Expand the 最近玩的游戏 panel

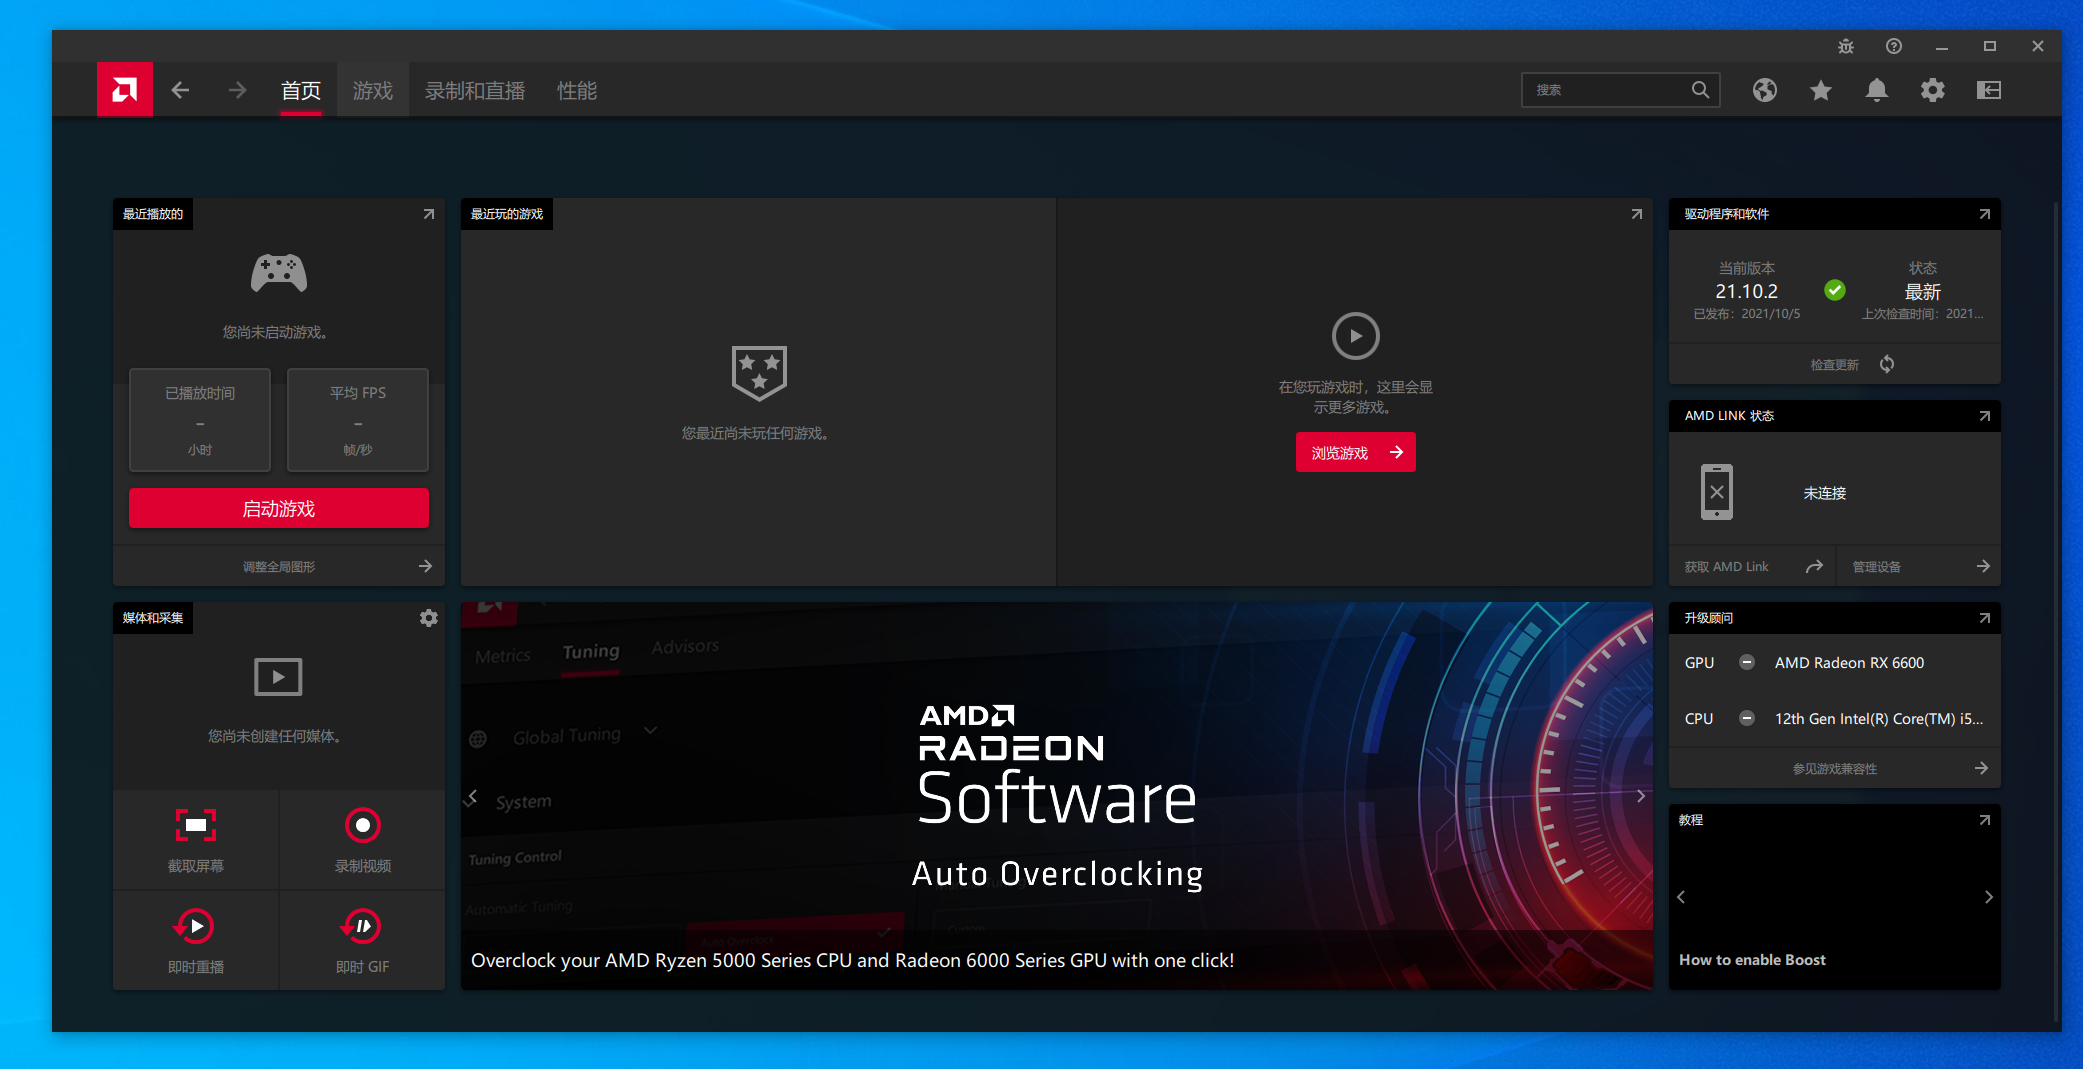pos(1637,214)
